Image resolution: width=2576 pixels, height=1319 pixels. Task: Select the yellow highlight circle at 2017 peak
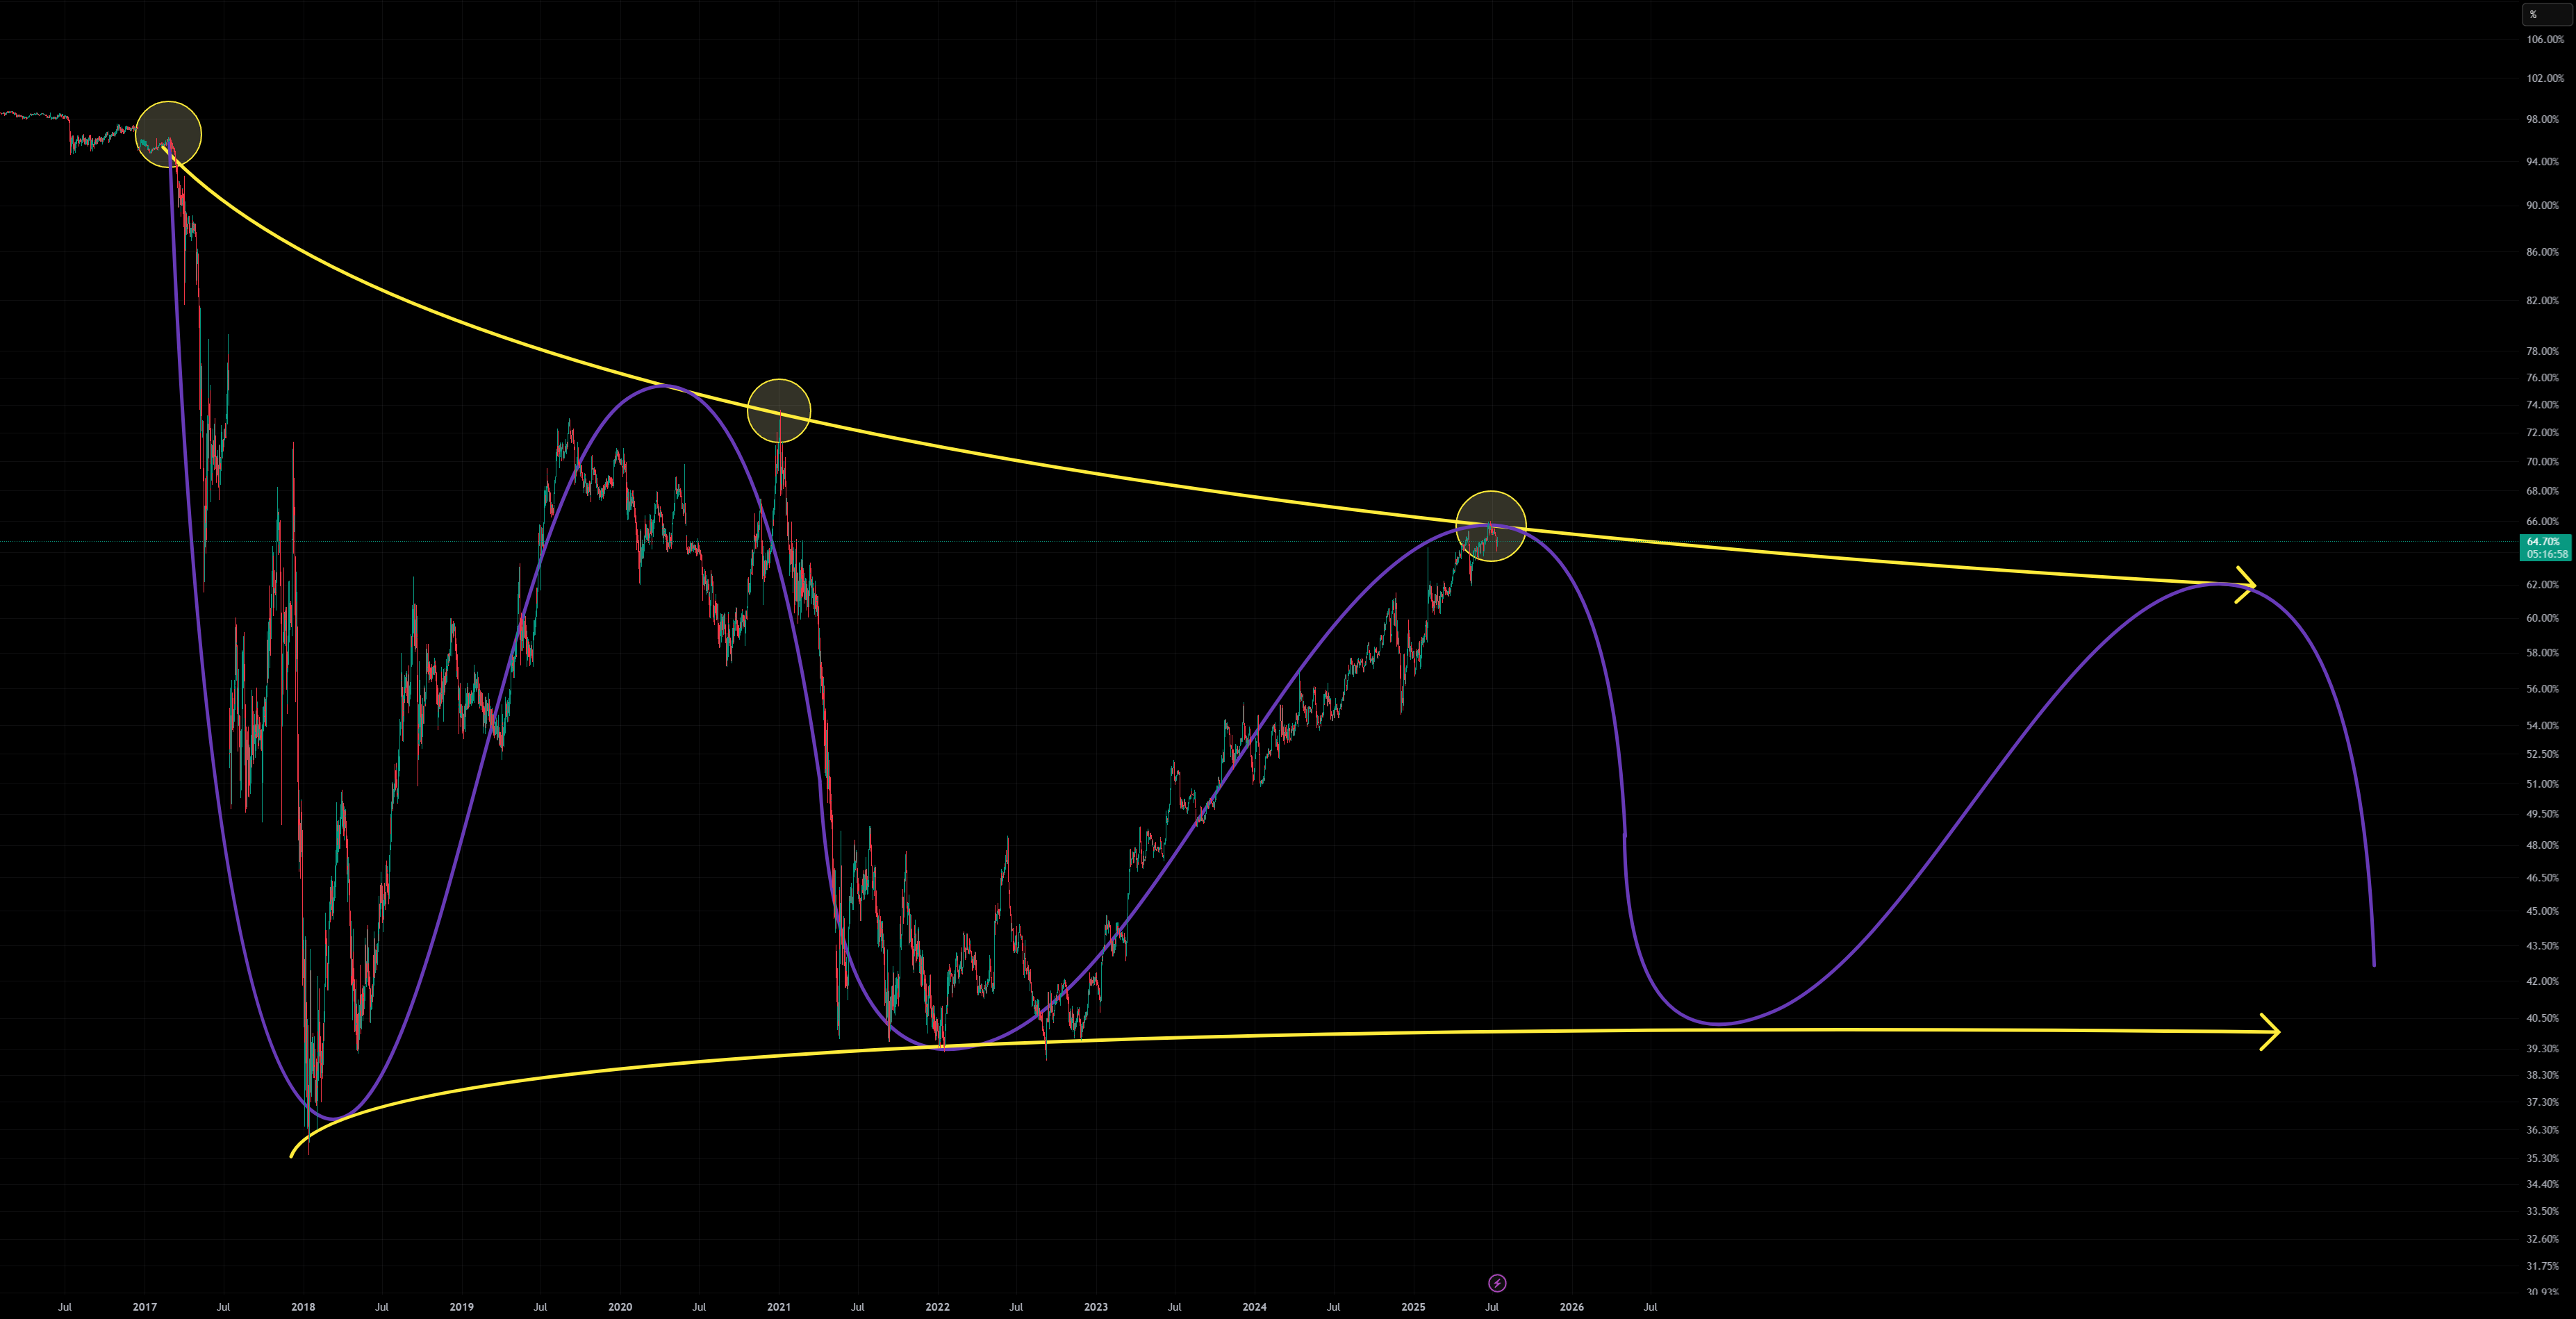click(x=168, y=134)
